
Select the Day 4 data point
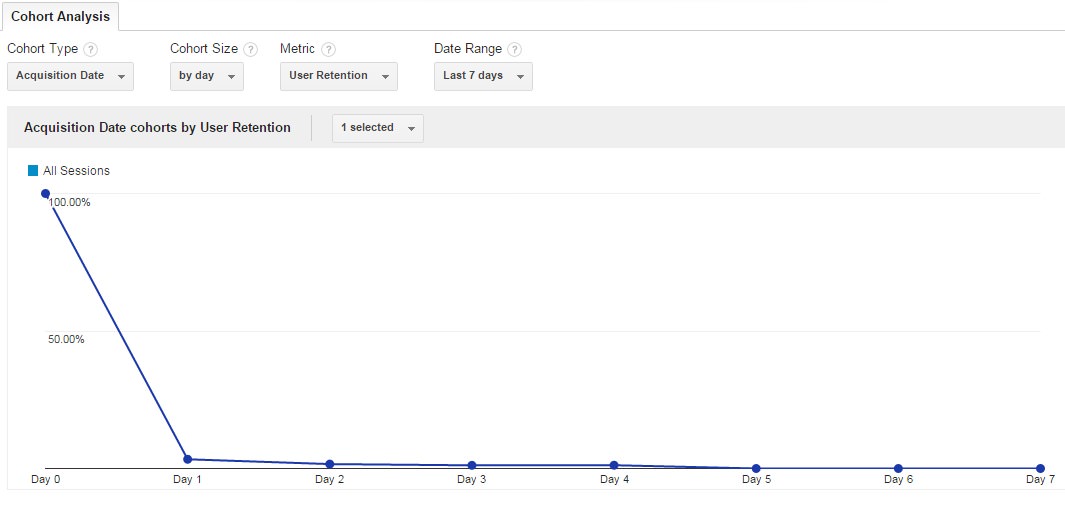tap(614, 465)
